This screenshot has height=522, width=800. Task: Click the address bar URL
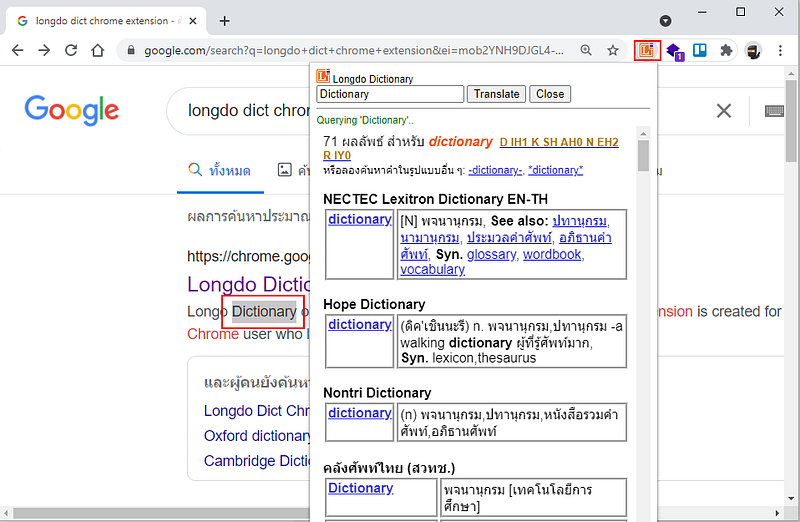[354, 51]
